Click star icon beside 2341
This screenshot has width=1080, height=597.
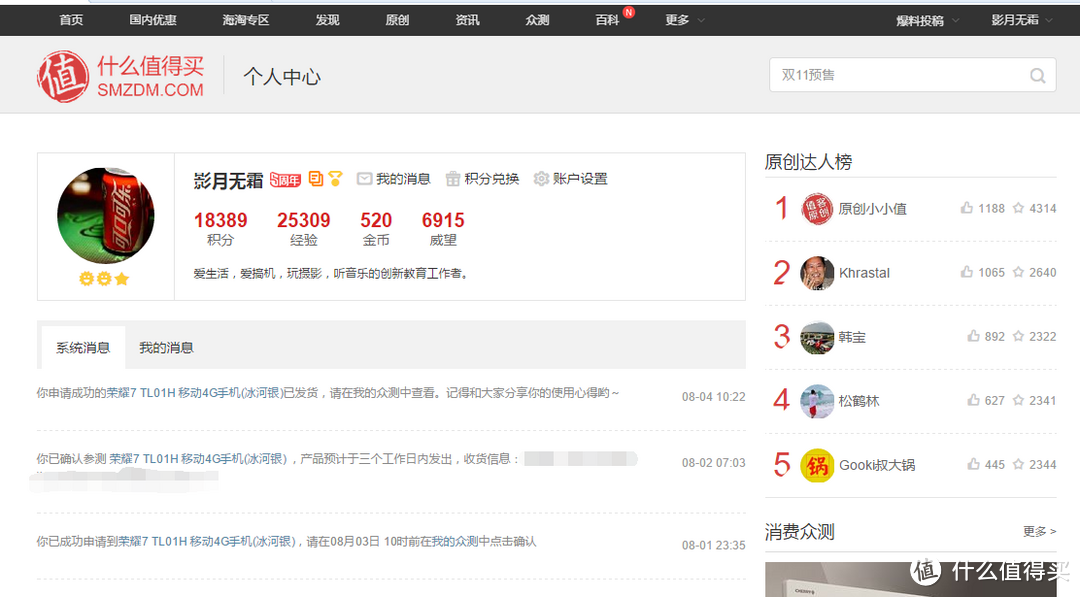(1018, 400)
